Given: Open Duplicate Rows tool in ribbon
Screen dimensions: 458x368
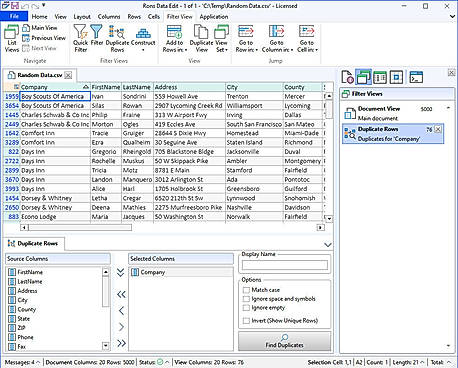Looking at the screenshot, I should pyautogui.click(x=117, y=39).
